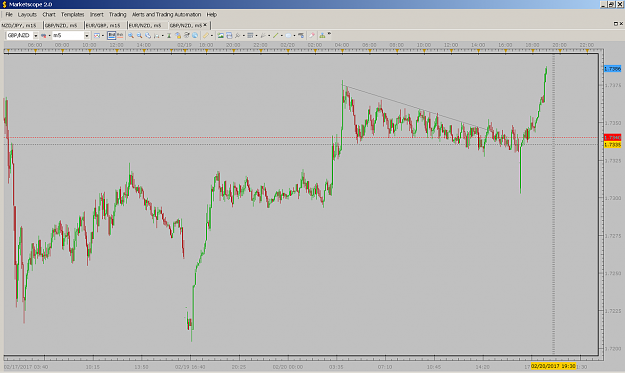
Task: Click the third magnifier zoom-area icon
Action: [148, 35]
